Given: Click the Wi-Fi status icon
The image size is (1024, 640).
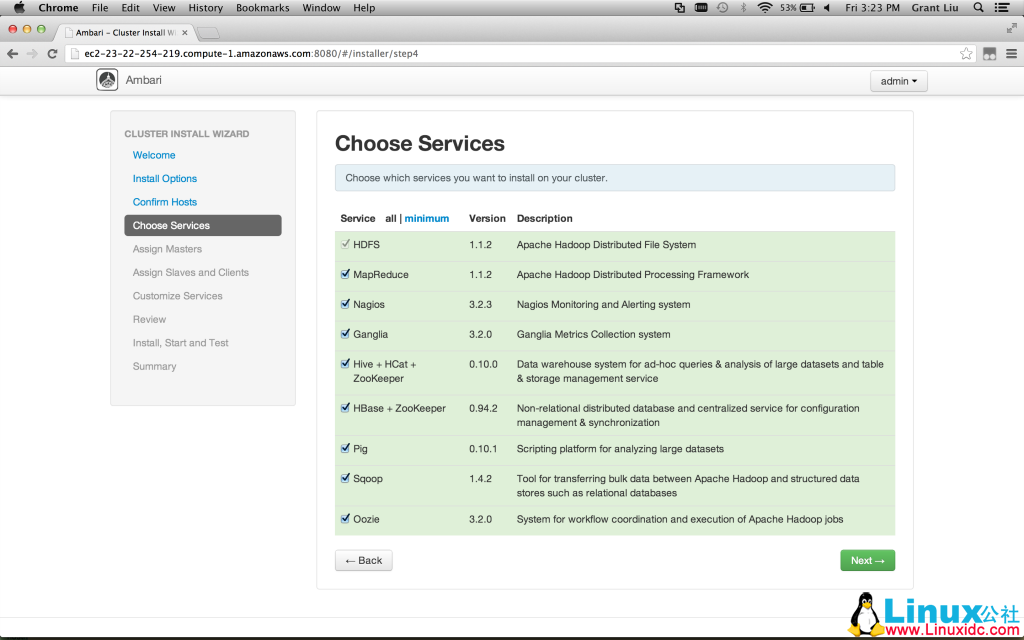Looking at the screenshot, I should tap(765, 8).
